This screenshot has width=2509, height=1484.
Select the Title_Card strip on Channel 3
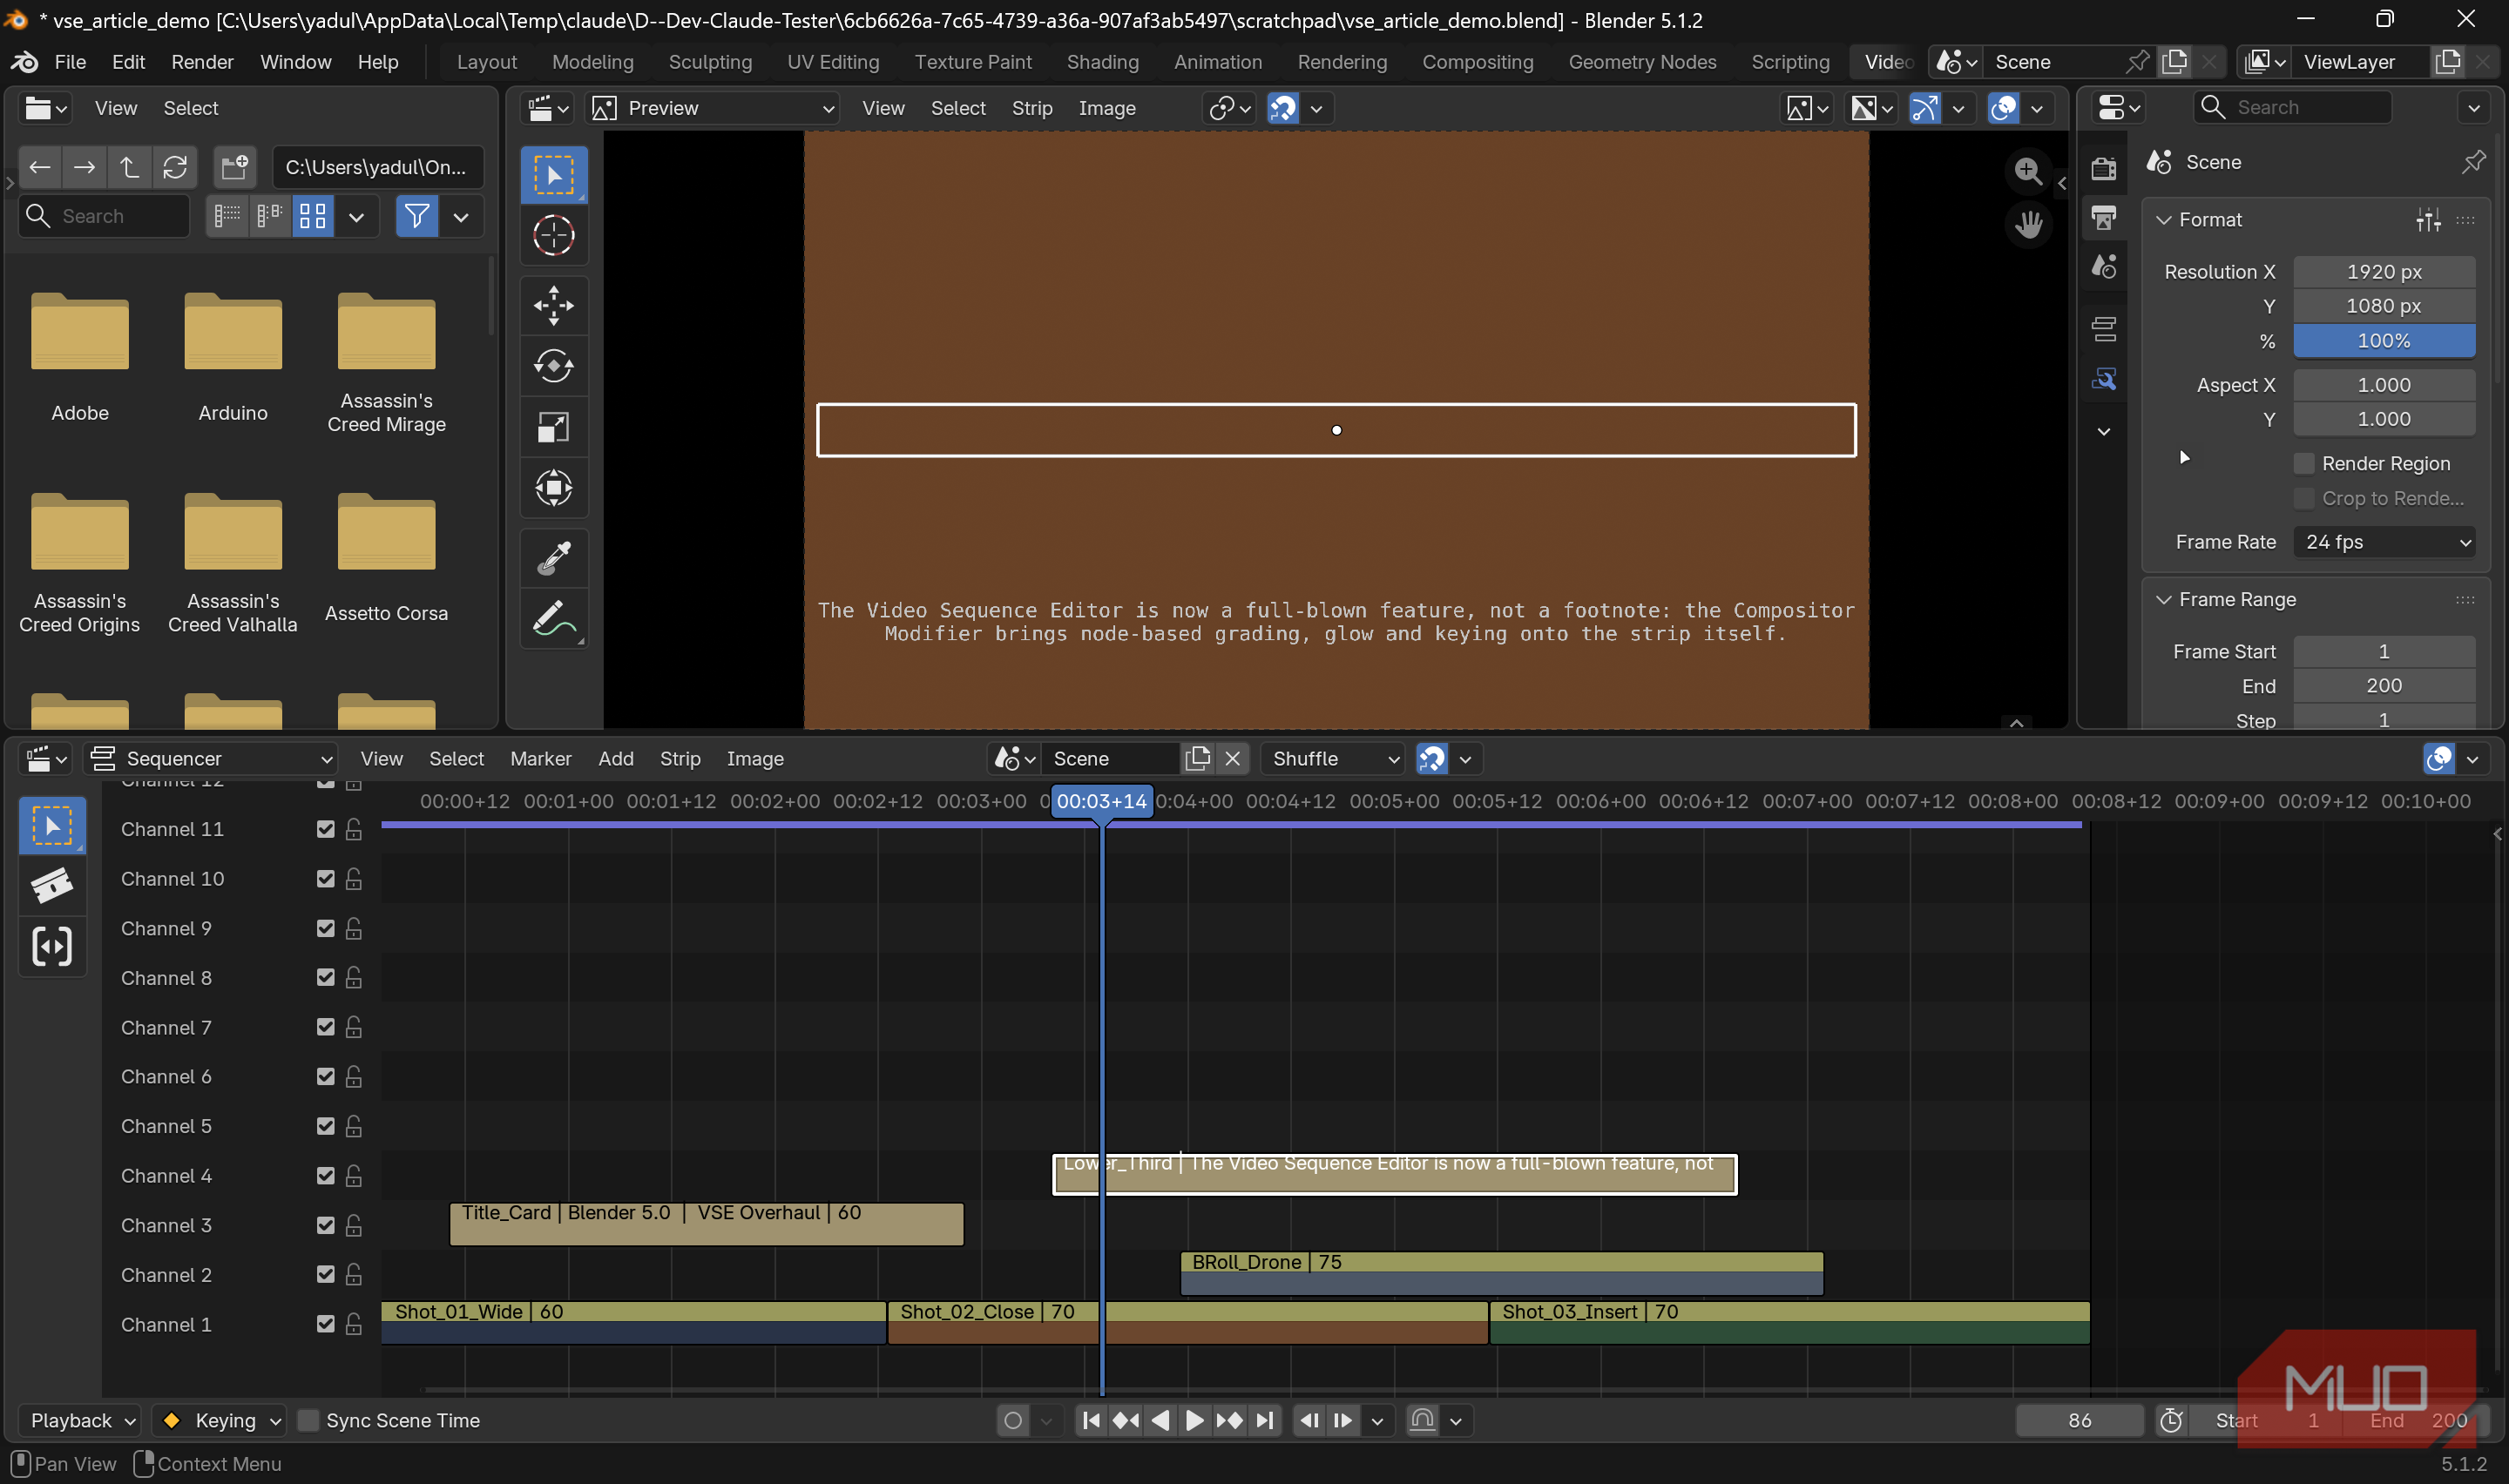[706, 1224]
